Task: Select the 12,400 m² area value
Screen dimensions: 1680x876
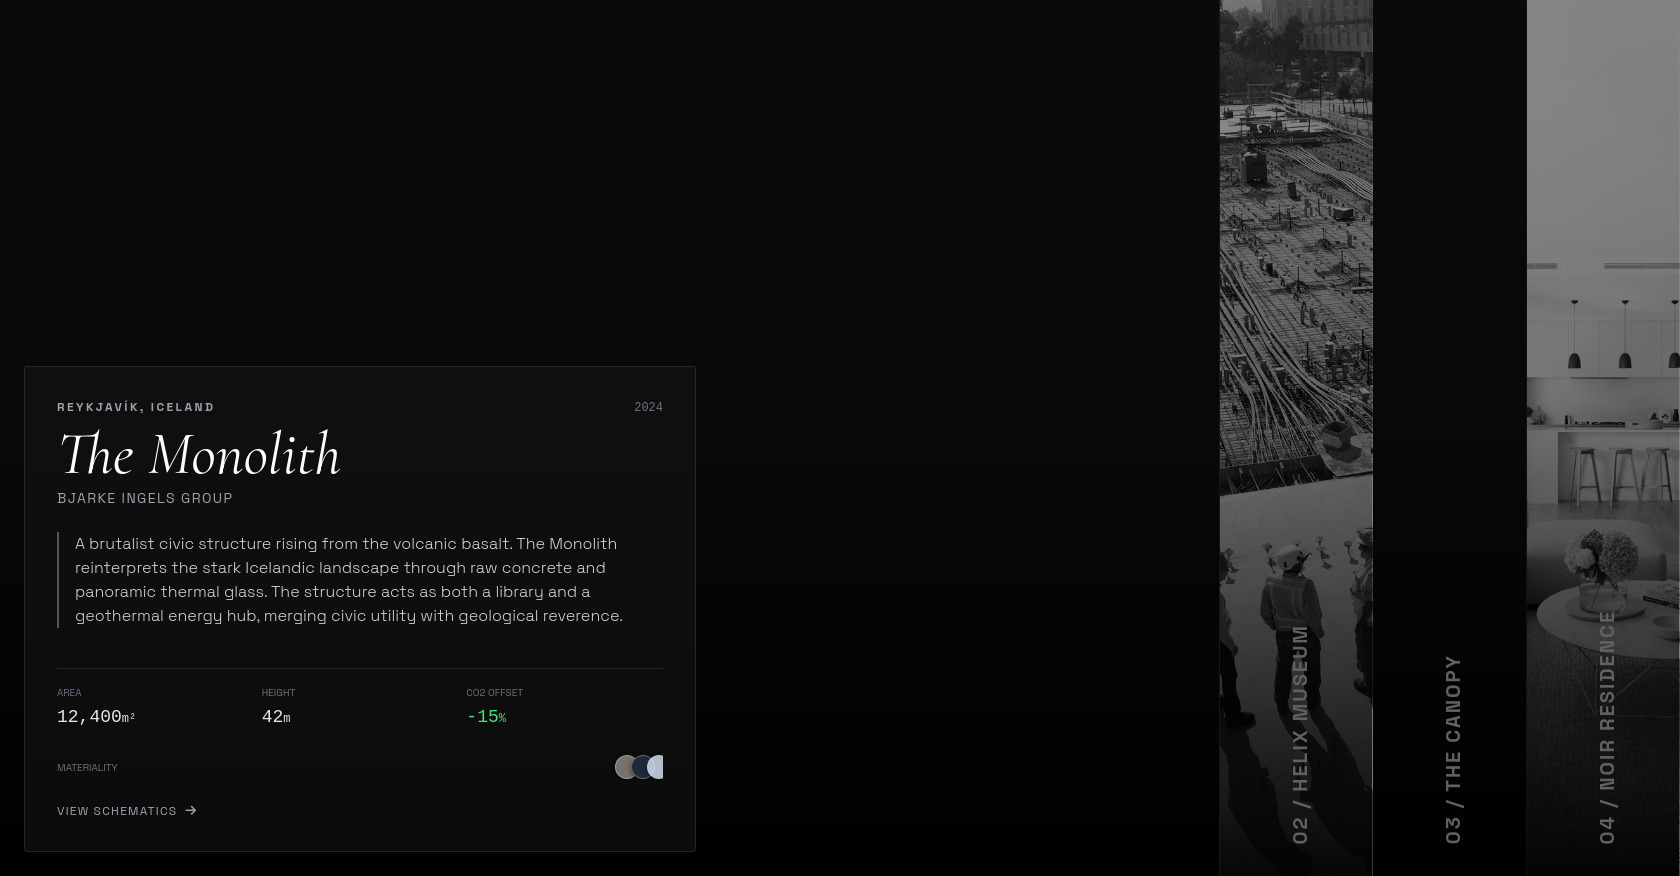Action: (96, 717)
